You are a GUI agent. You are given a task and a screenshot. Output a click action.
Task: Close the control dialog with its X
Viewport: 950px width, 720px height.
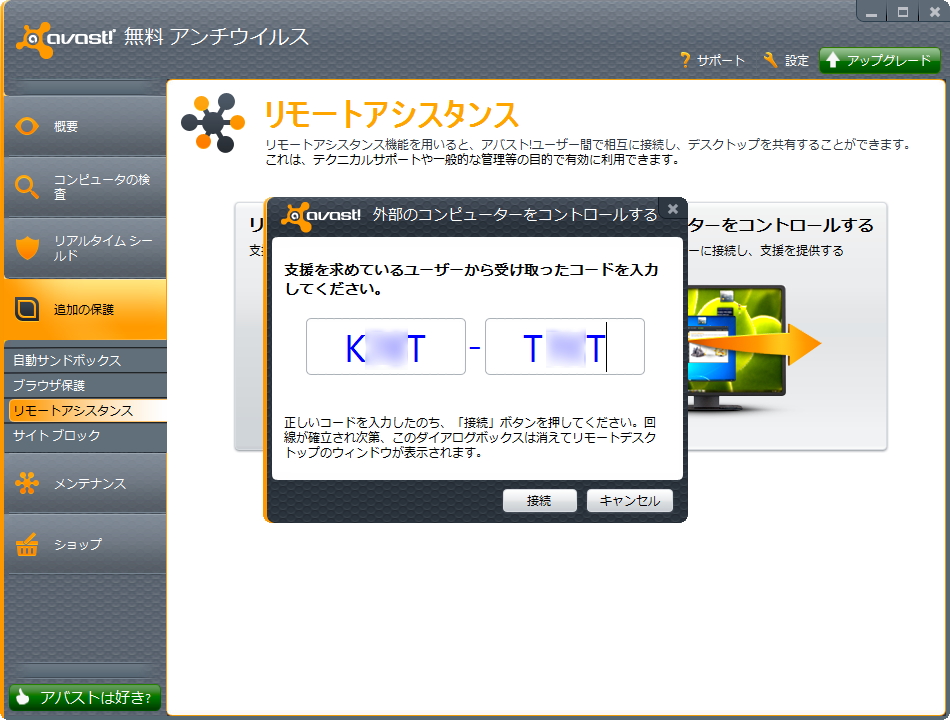(x=674, y=210)
